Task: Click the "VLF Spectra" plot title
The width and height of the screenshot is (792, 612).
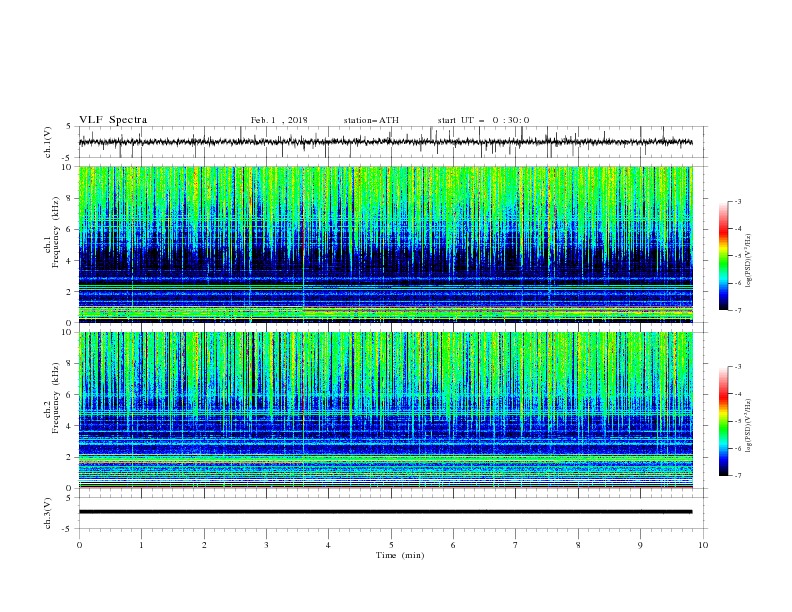Action: [113, 120]
